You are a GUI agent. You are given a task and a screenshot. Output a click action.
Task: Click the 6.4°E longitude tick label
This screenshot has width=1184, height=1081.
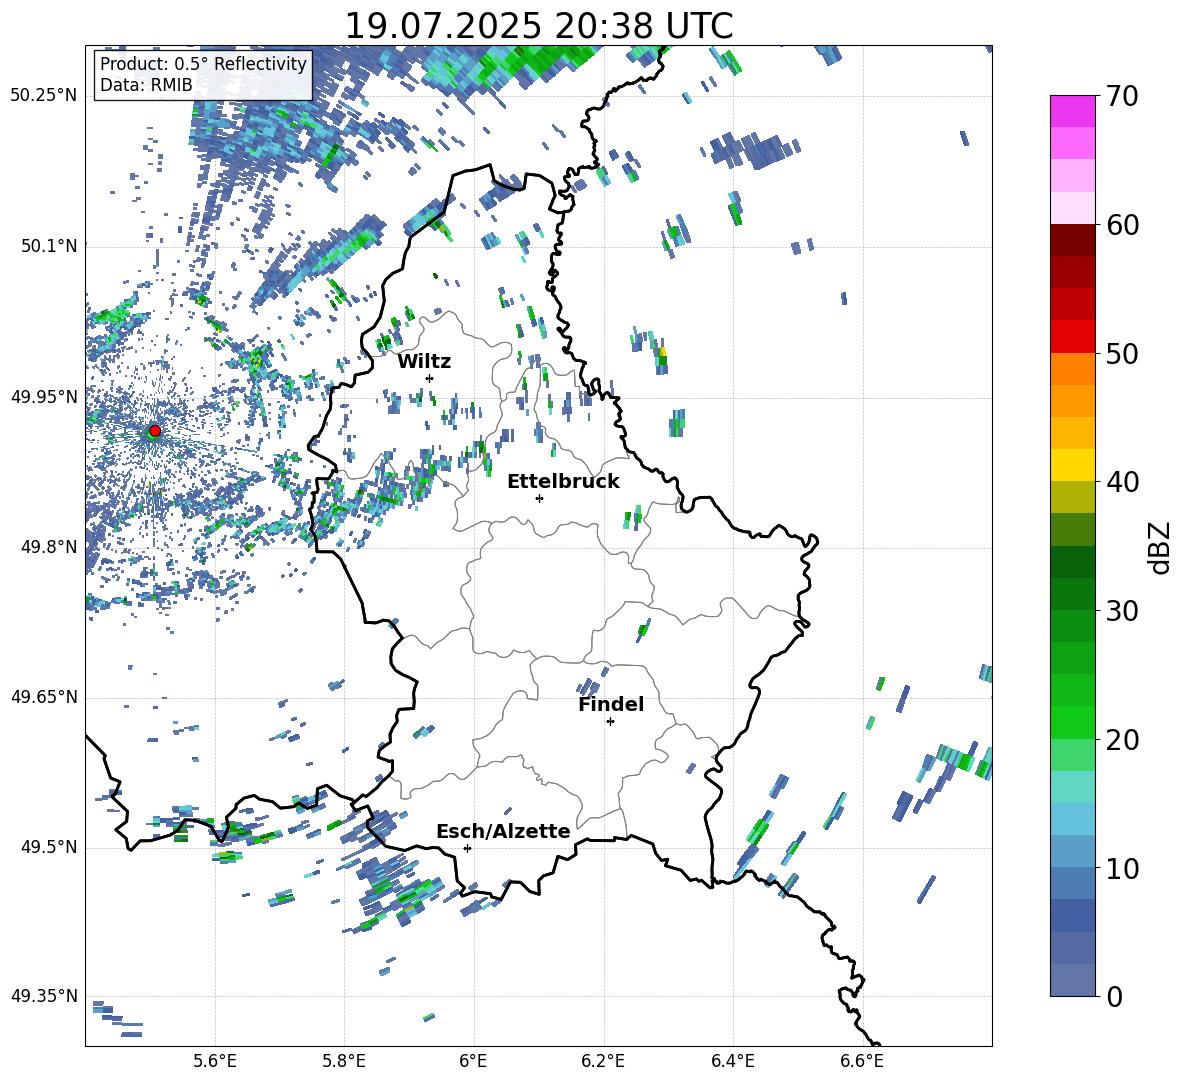pos(732,1061)
